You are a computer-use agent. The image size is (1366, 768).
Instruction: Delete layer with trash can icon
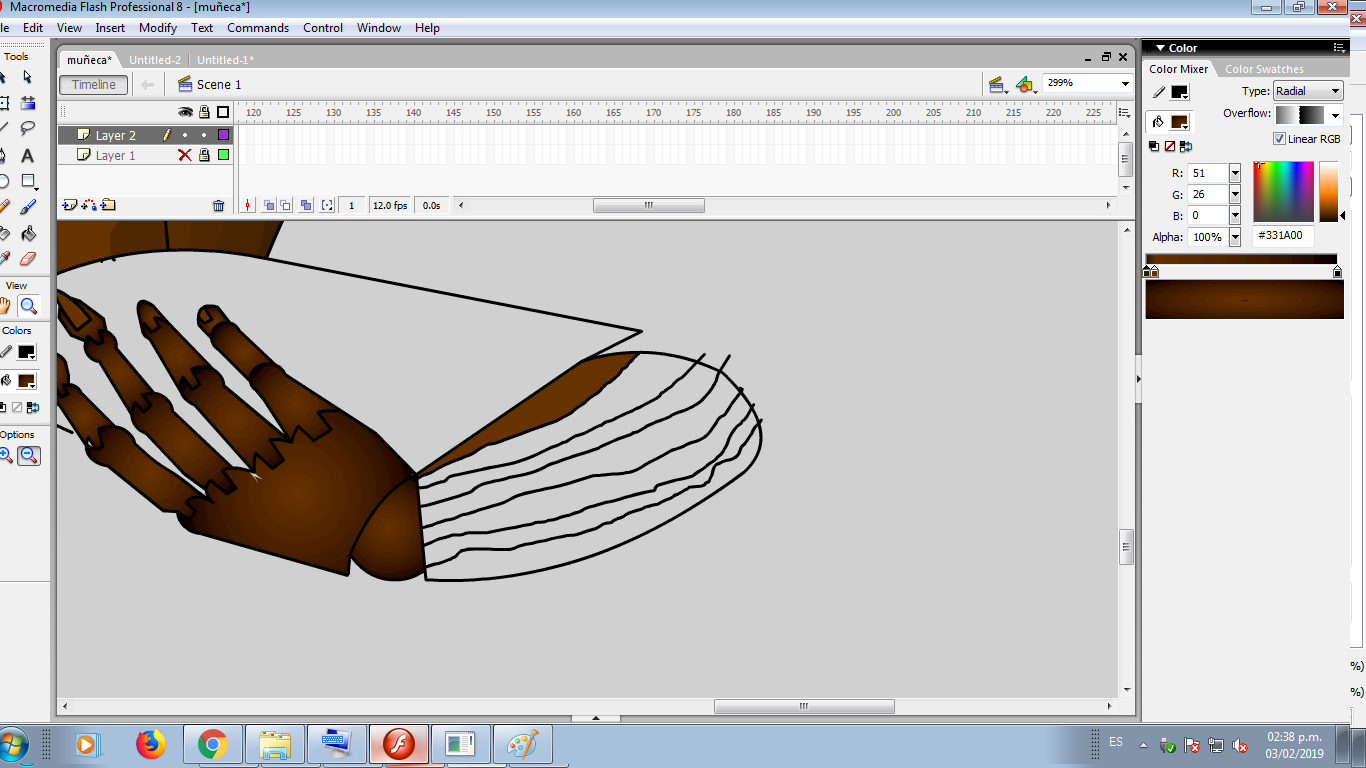[x=218, y=205]
